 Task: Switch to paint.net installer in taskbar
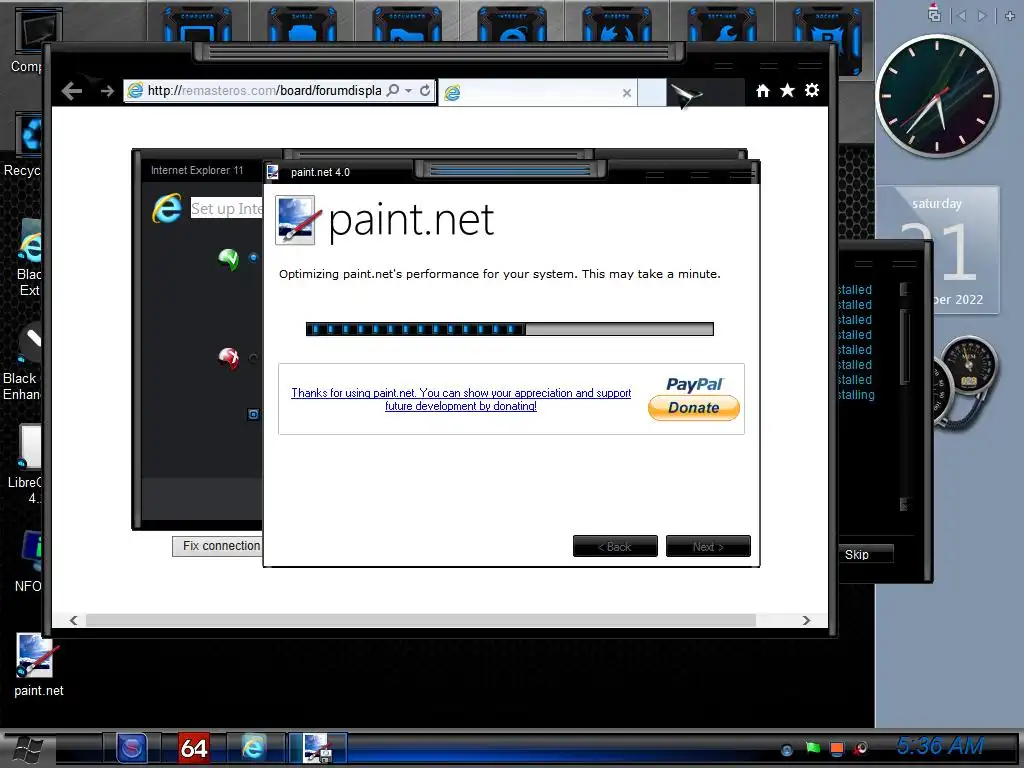(x=318, y=748)
